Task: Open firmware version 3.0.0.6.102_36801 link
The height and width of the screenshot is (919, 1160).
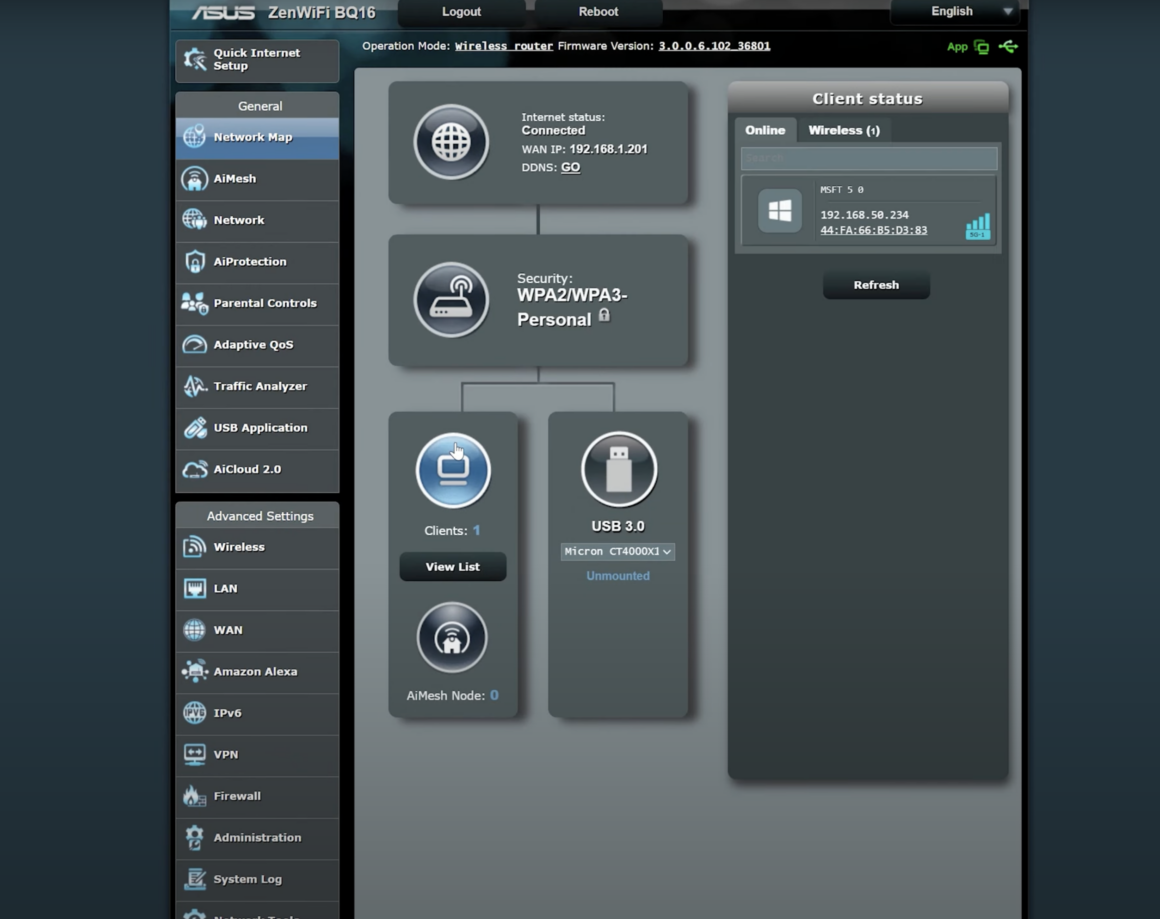Action: coord(715,46)
